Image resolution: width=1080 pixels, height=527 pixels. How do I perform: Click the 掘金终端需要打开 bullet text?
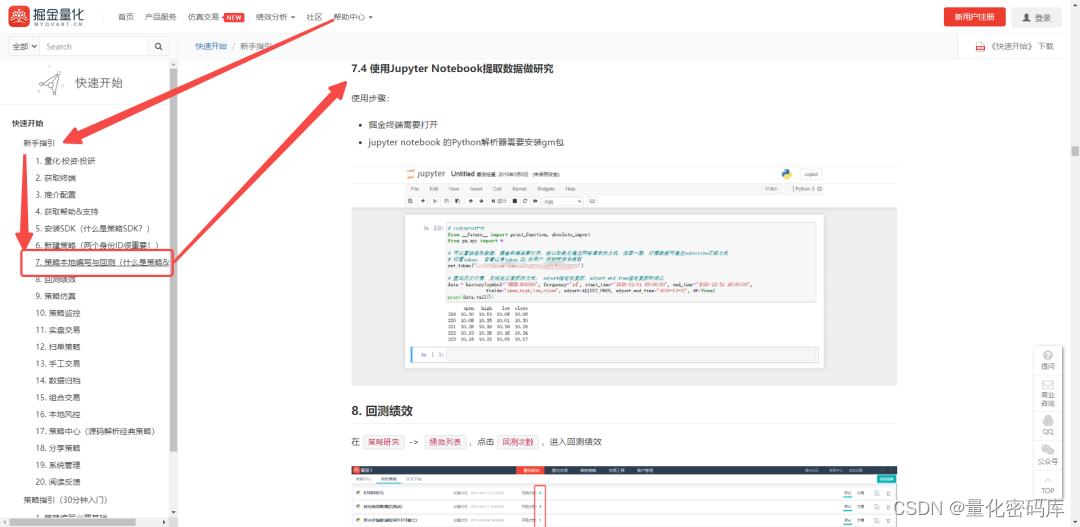pyautogui.click(x=403, y=125)
